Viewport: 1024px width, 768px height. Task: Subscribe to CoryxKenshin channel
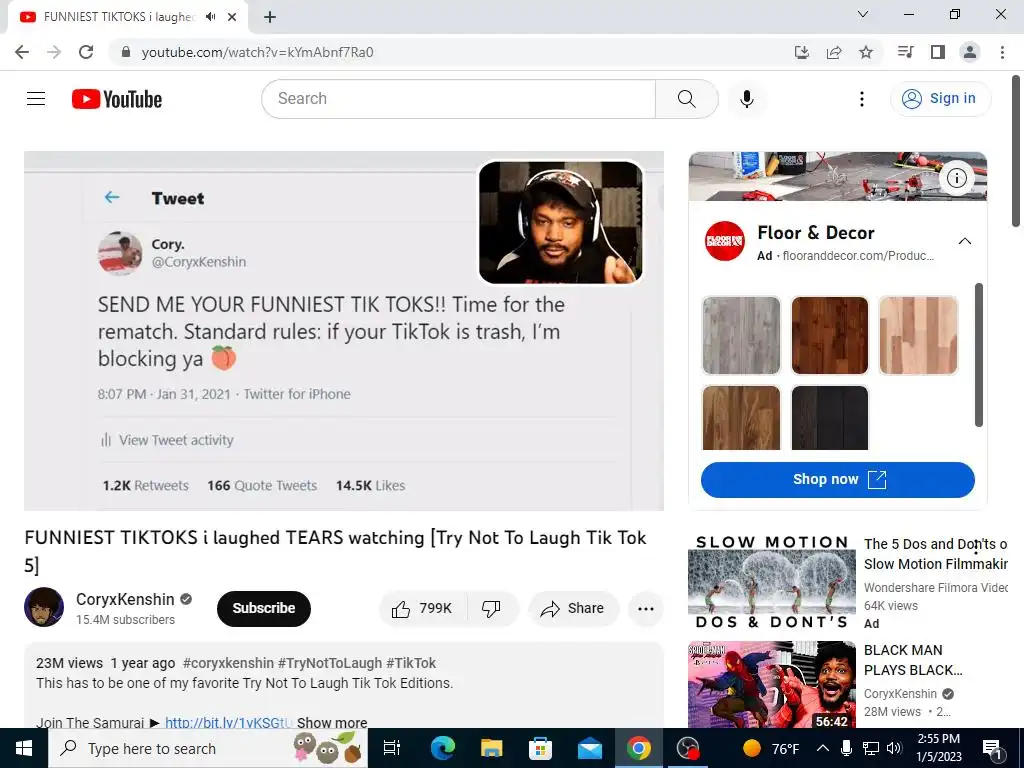264,609
